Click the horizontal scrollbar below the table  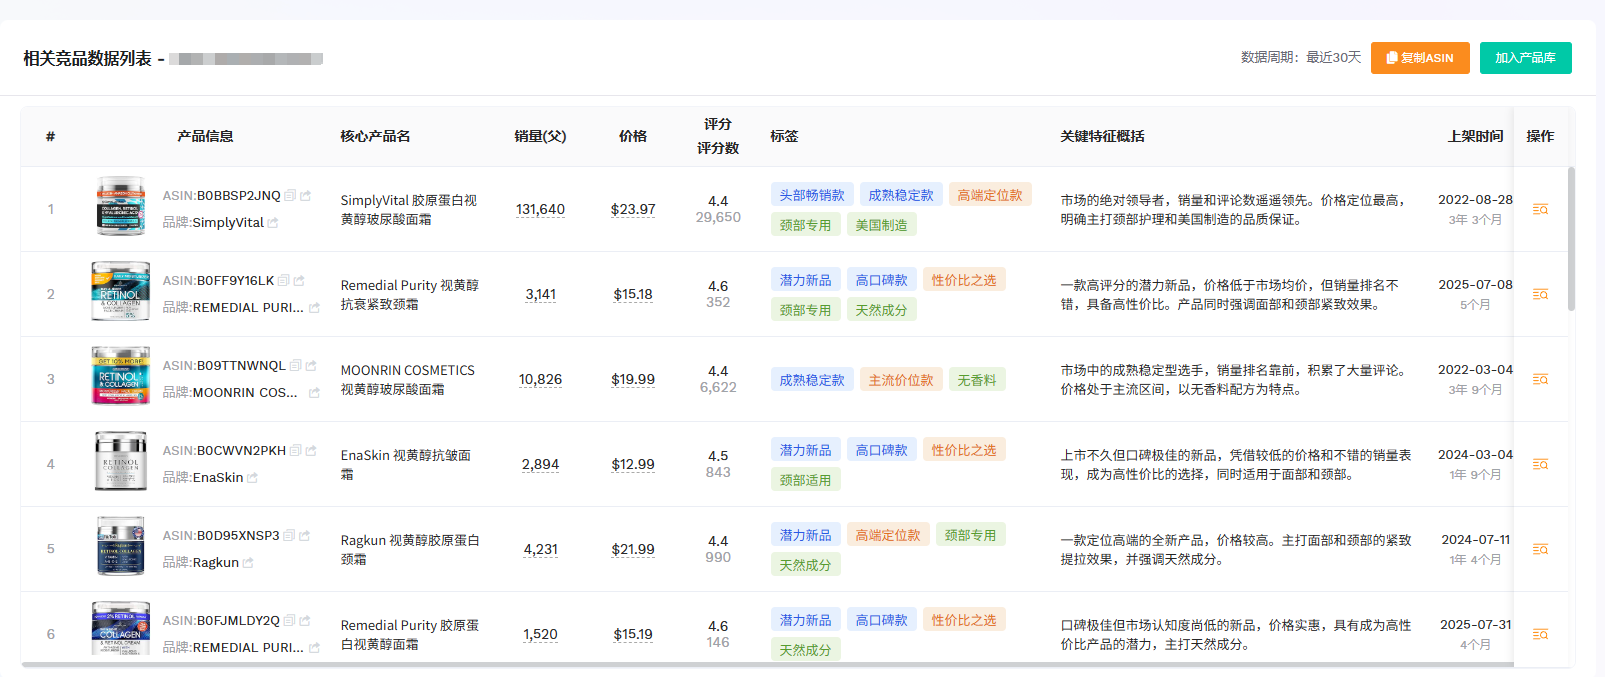point(700,664)
